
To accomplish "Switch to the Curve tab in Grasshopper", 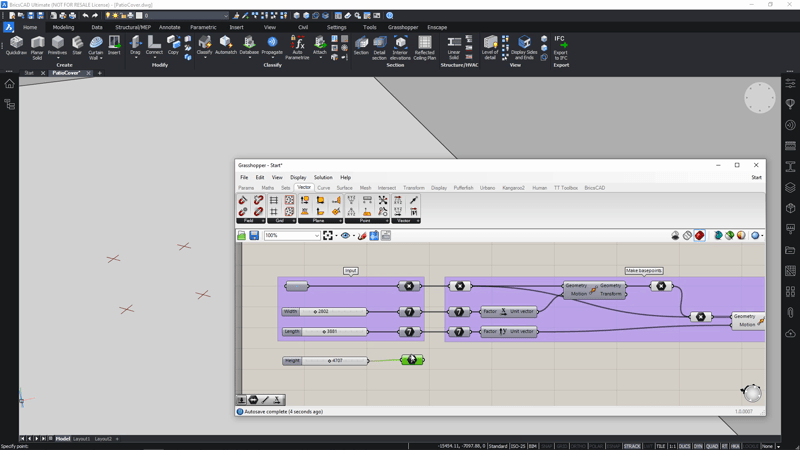I will click(323, 188).
